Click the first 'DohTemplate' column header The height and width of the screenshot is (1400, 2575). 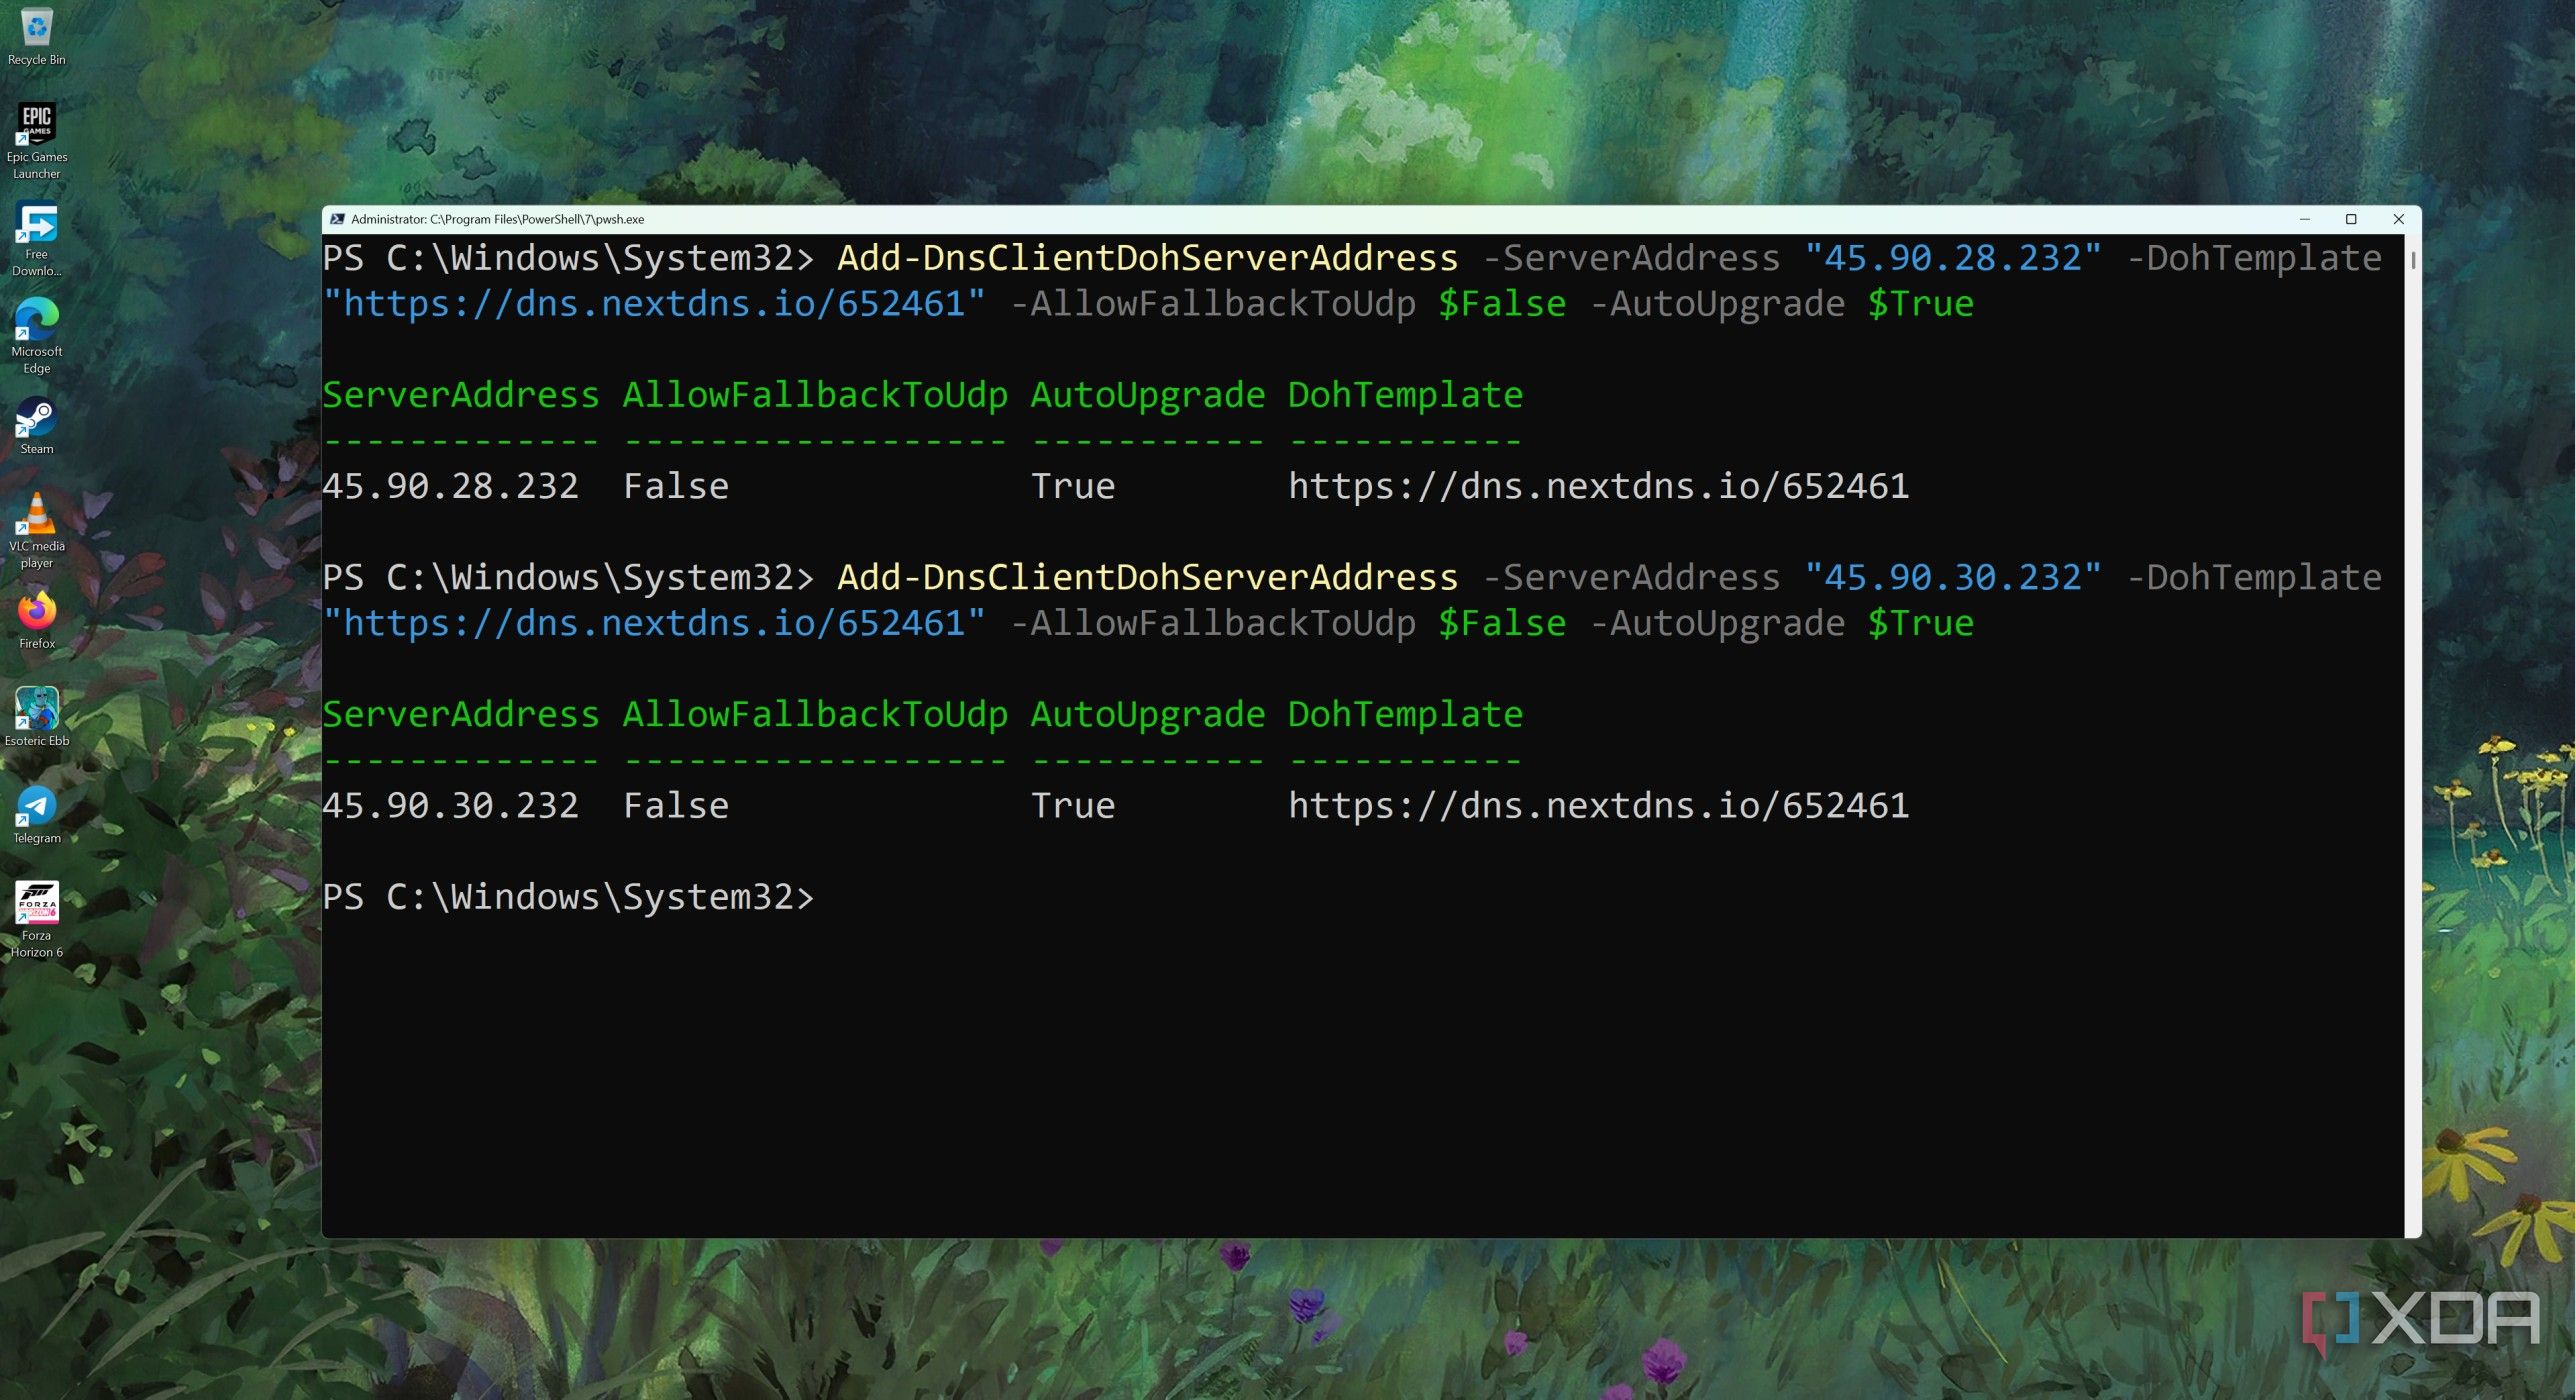click(1405, 395)
